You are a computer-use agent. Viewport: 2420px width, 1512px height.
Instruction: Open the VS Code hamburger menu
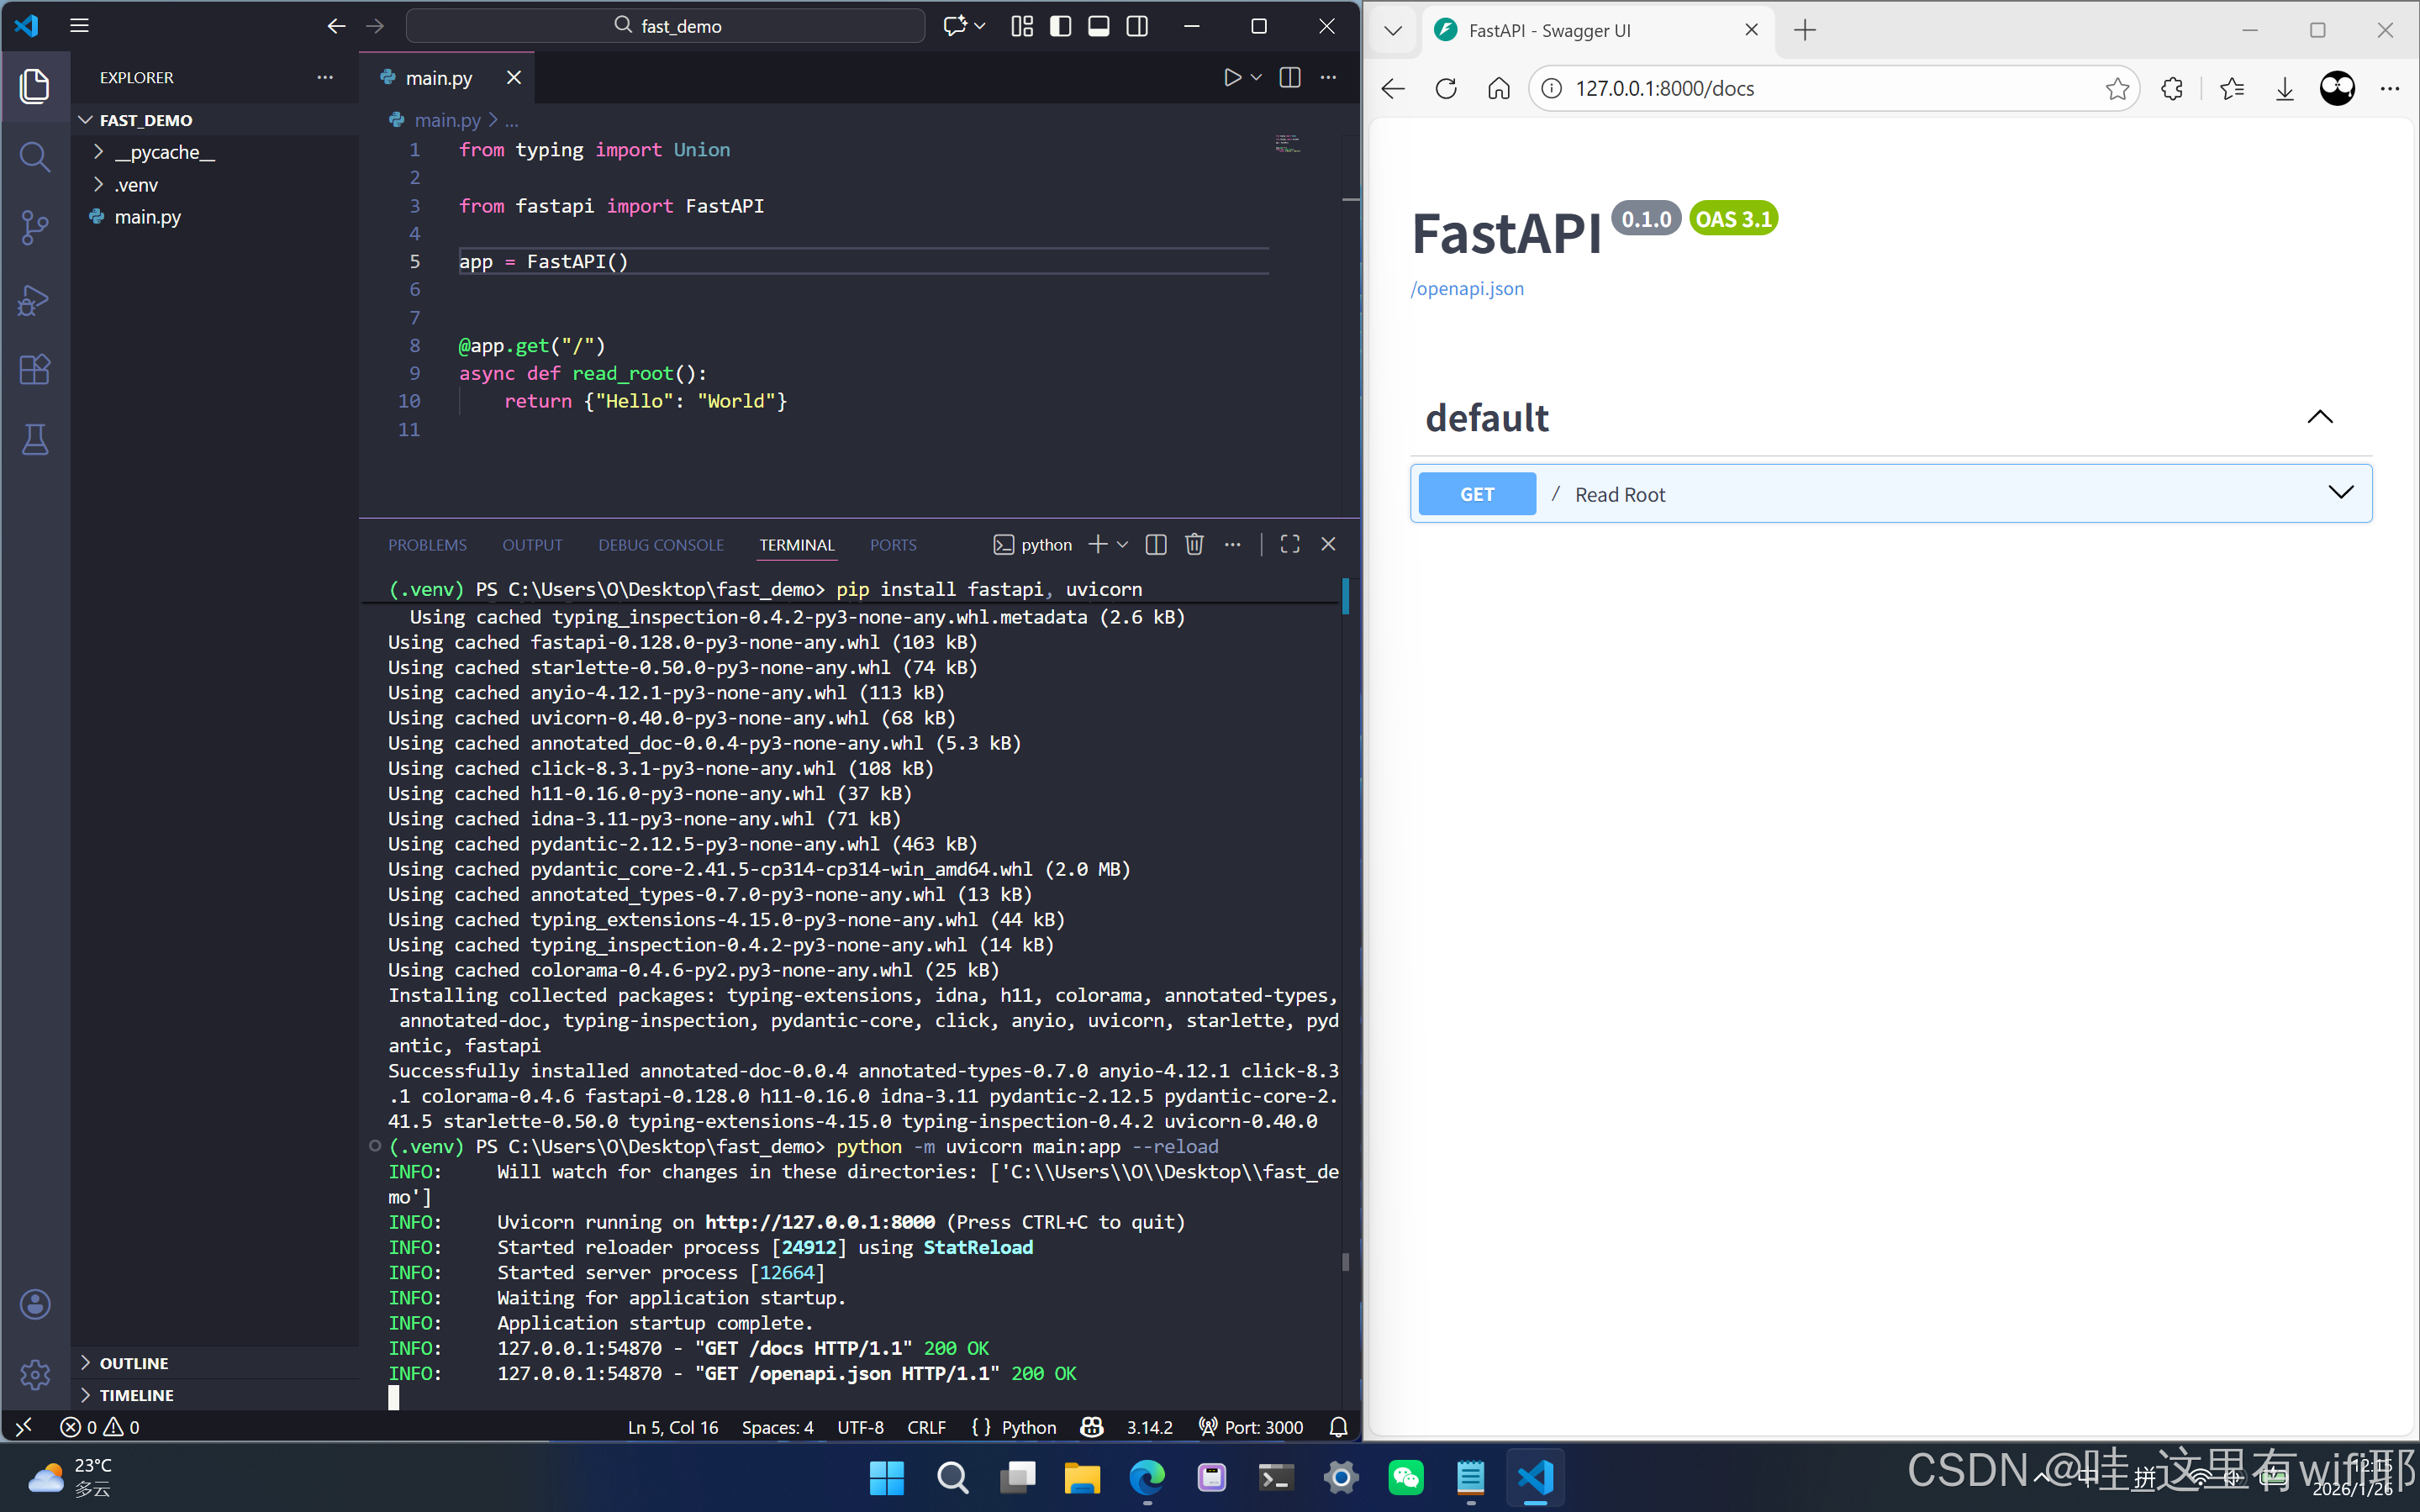(80, 26)
